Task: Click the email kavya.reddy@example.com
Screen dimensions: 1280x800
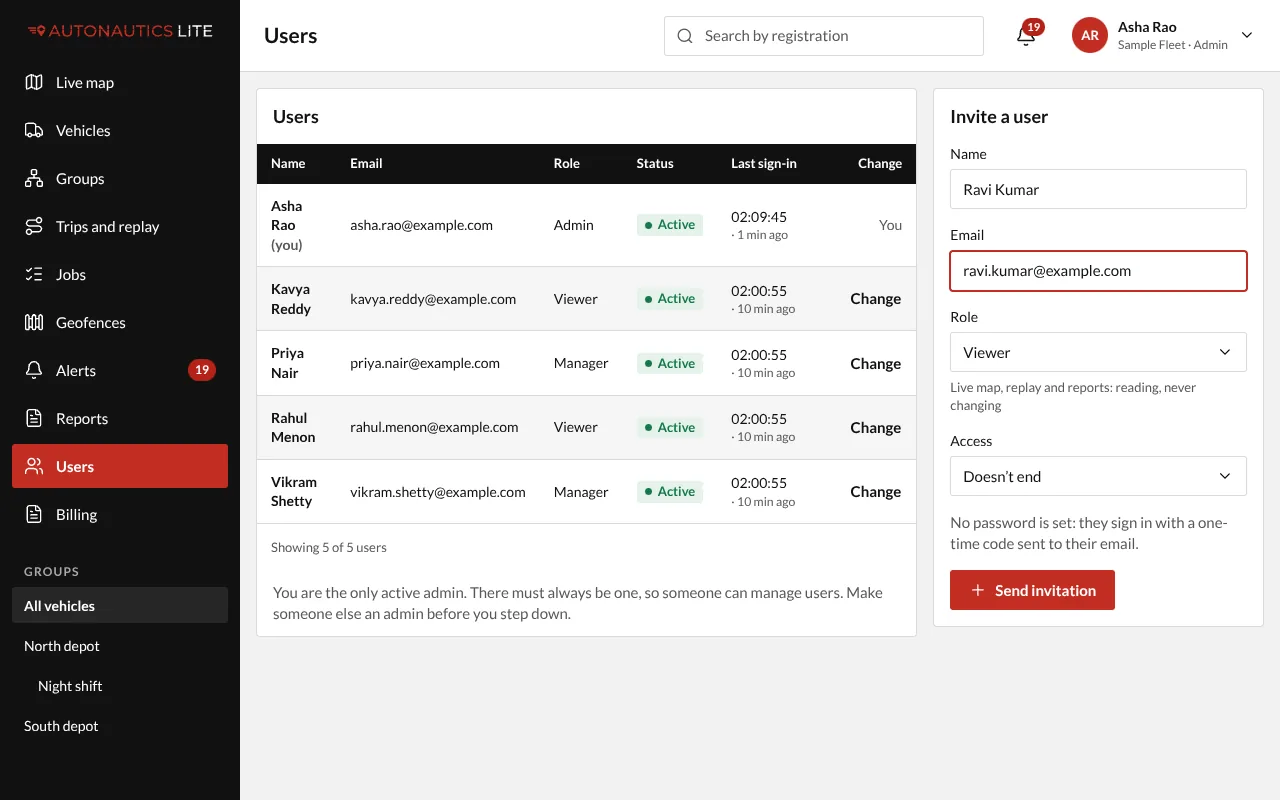Action: pyautogui.click(x=433, y=299)
